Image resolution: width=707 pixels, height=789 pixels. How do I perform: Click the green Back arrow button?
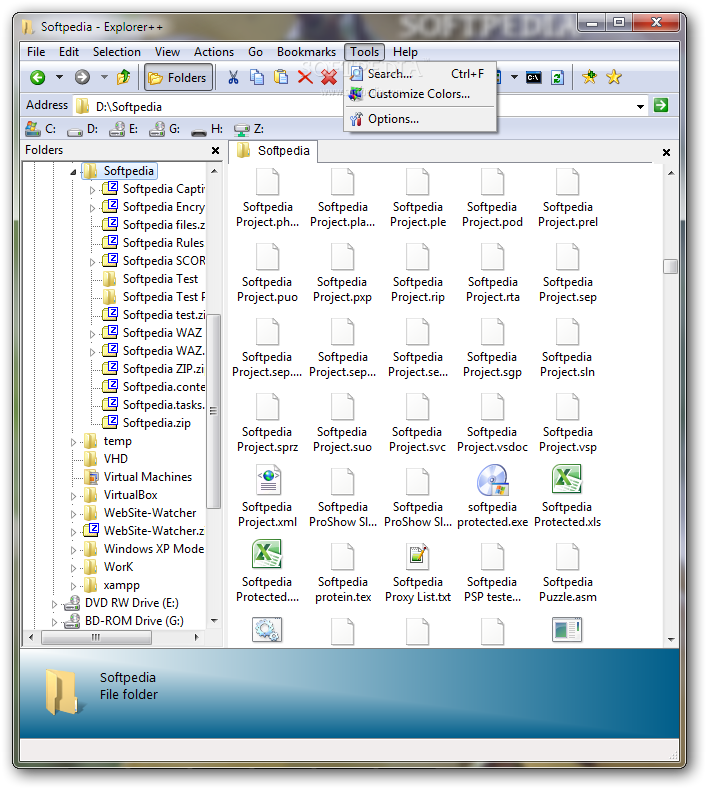38,77
